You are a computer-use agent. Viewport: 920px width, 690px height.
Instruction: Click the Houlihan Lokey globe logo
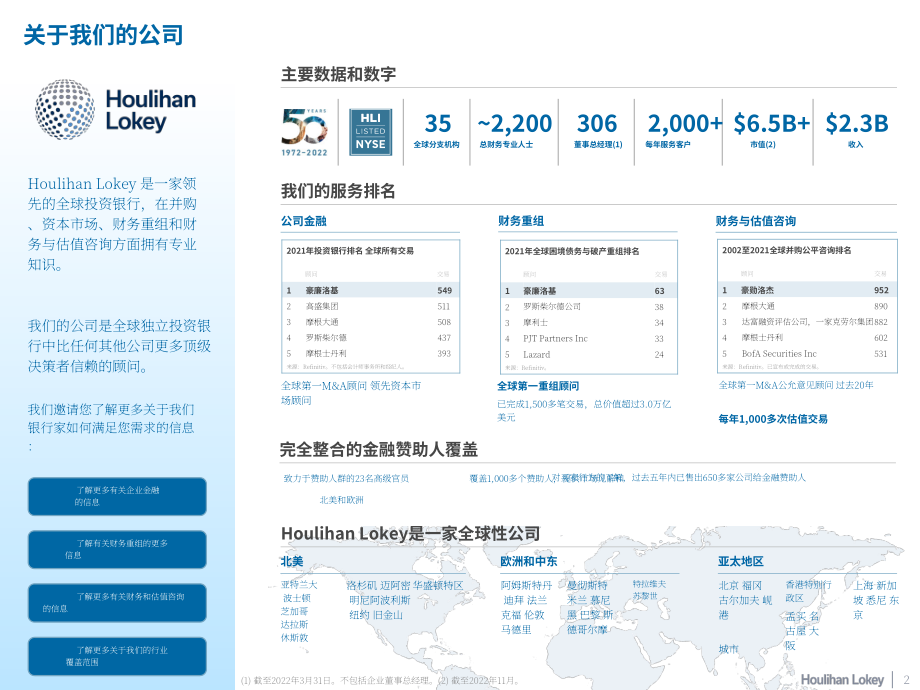click(65, 110)
